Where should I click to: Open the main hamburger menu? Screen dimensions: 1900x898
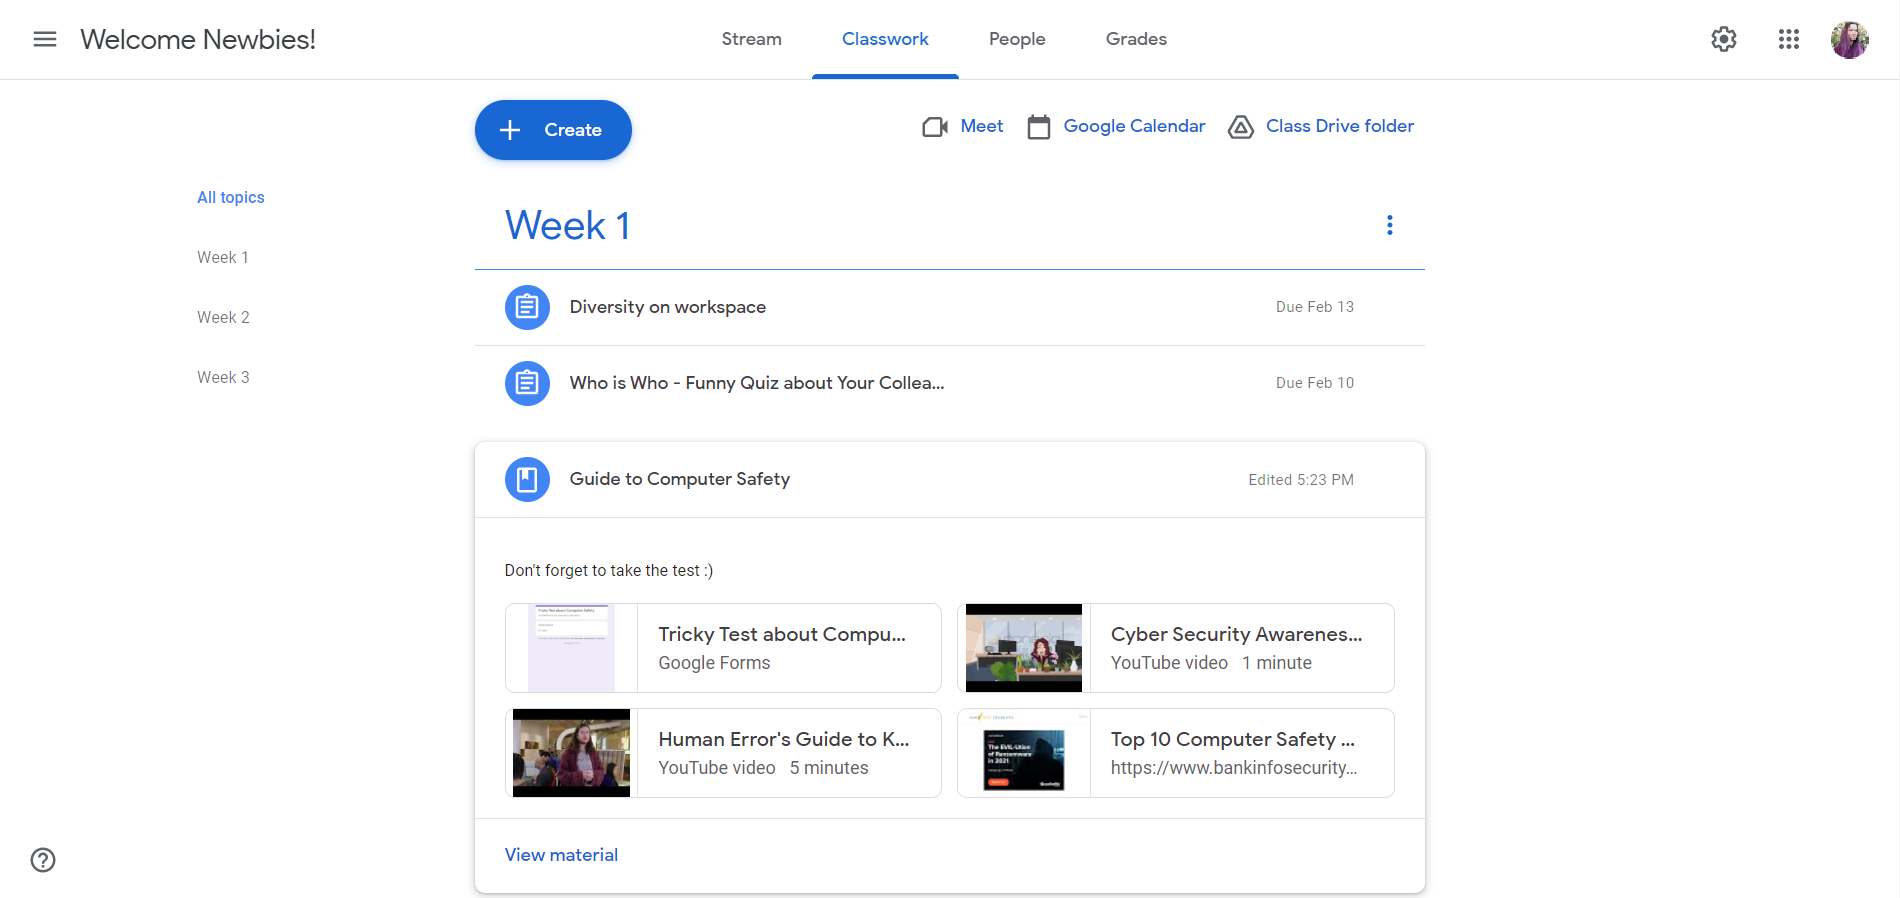point(45,39)
